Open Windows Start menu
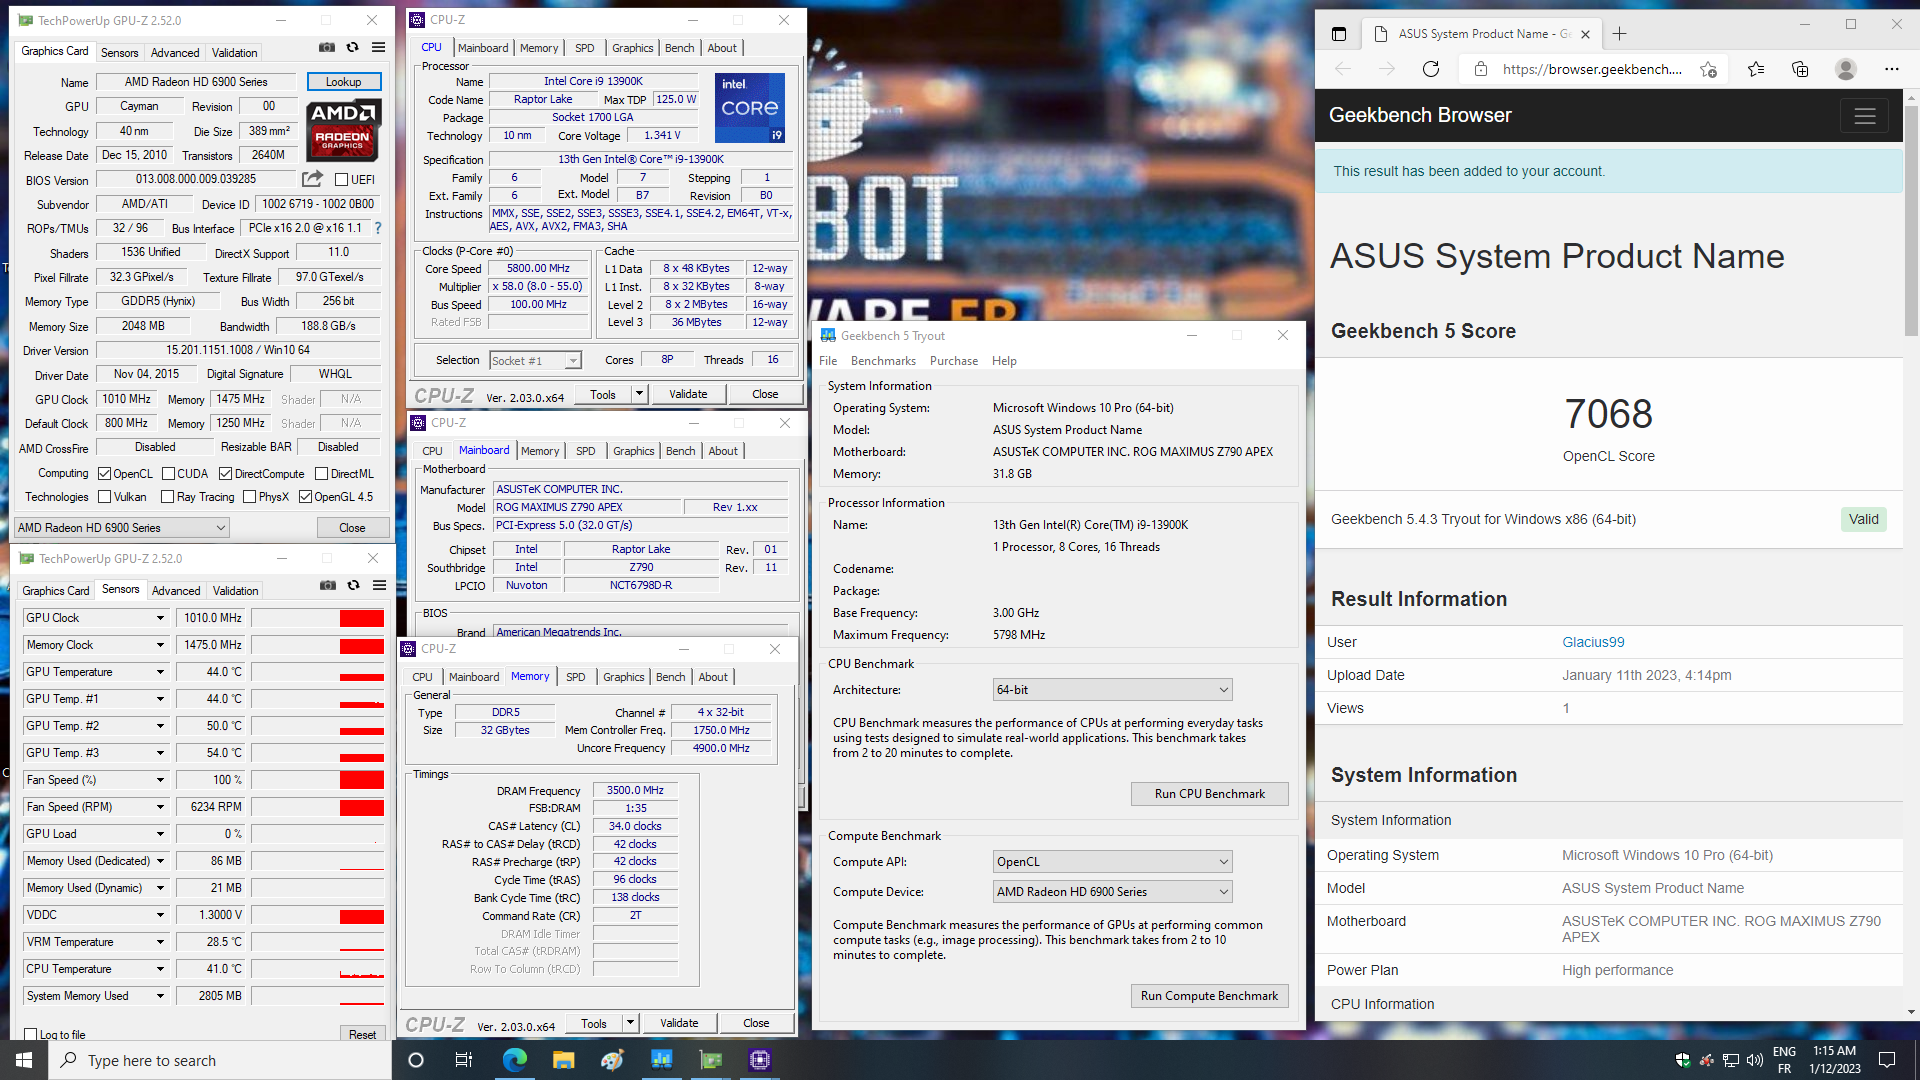 point(23,1060)
